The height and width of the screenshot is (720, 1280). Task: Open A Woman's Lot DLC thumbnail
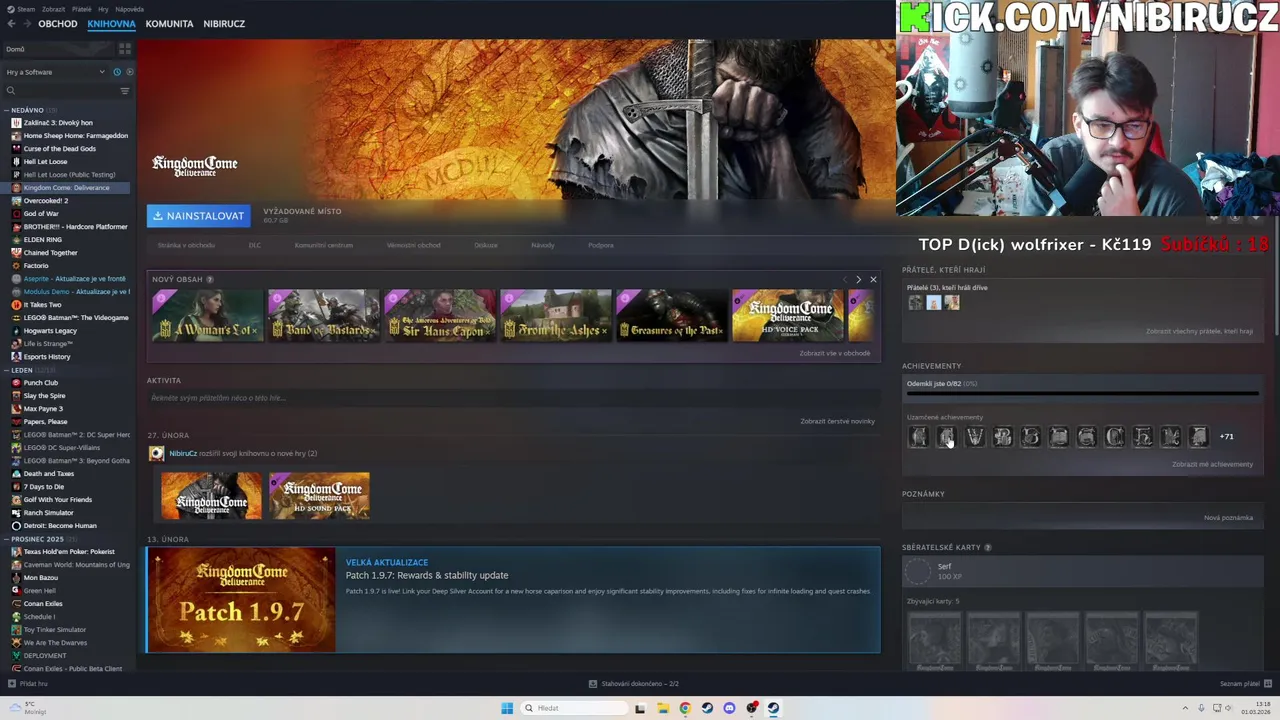click(x=208, y=316)
